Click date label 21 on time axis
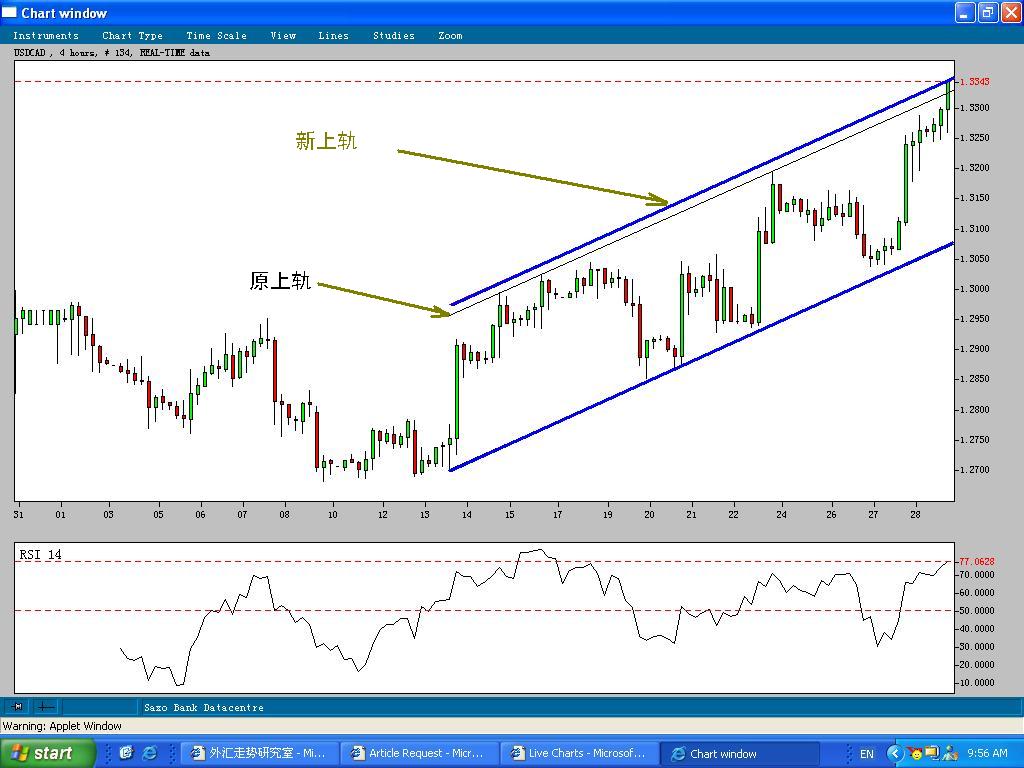Screen dimensions: 1024x768 (x=691, y=515)
